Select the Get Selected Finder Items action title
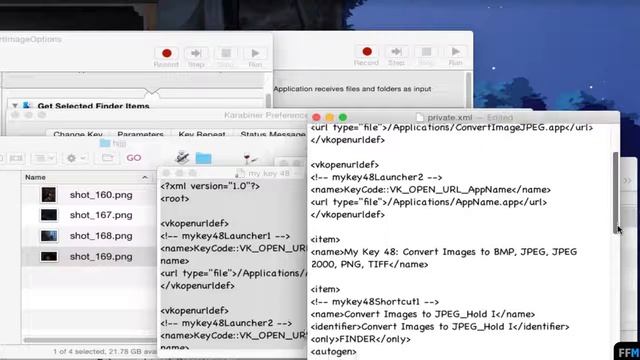The height and width of the screenshot is (360, 640). click(x=93, y=106)
